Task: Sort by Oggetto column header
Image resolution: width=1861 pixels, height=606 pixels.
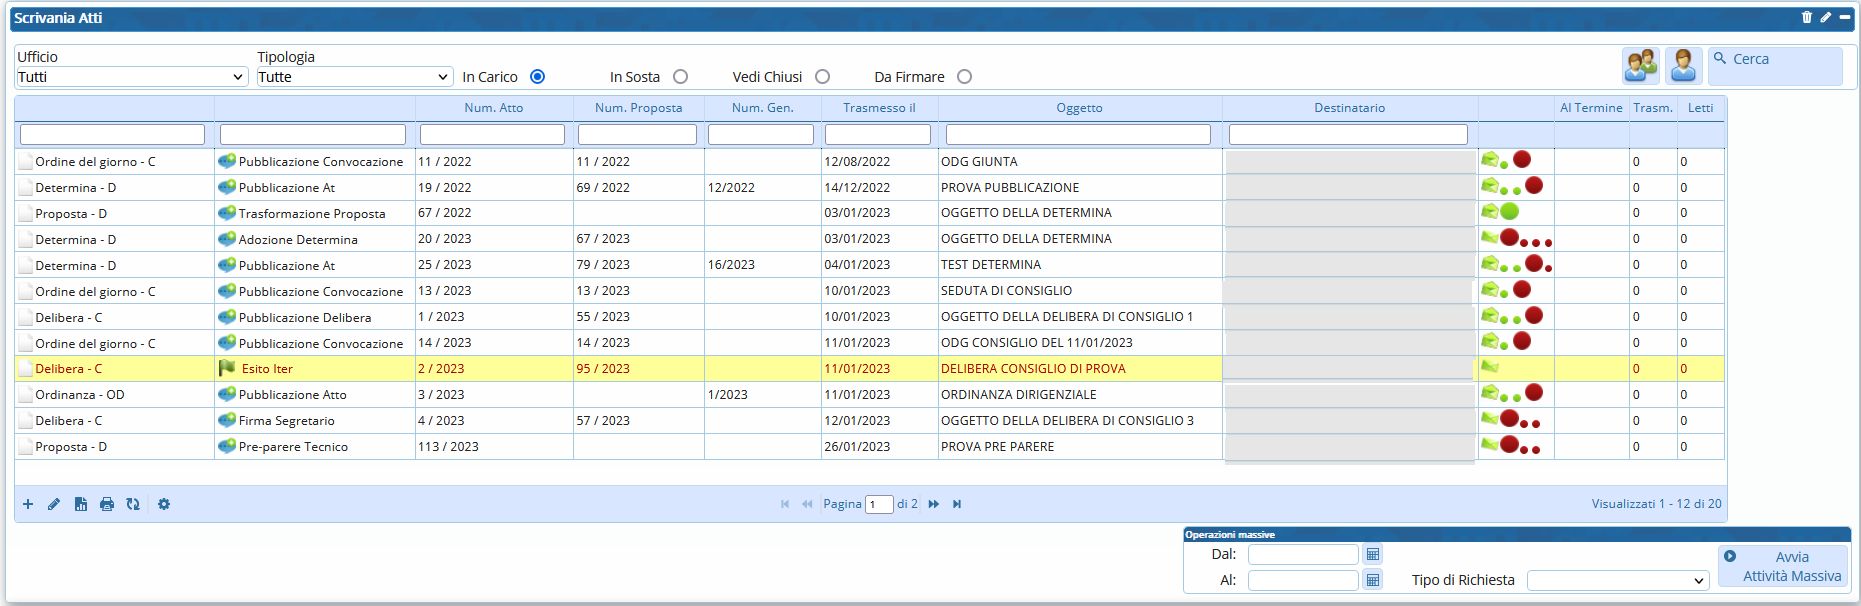Action: 1079,108
